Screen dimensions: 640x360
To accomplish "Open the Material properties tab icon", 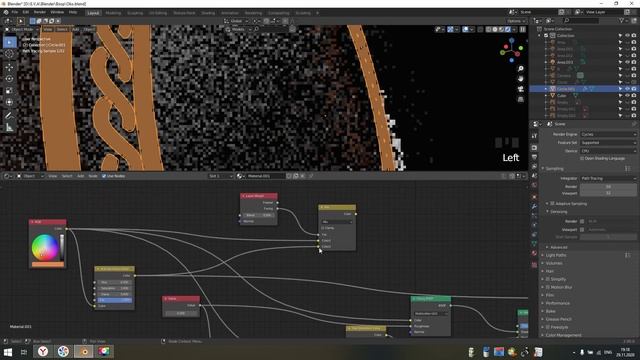I will click(534, 253).
